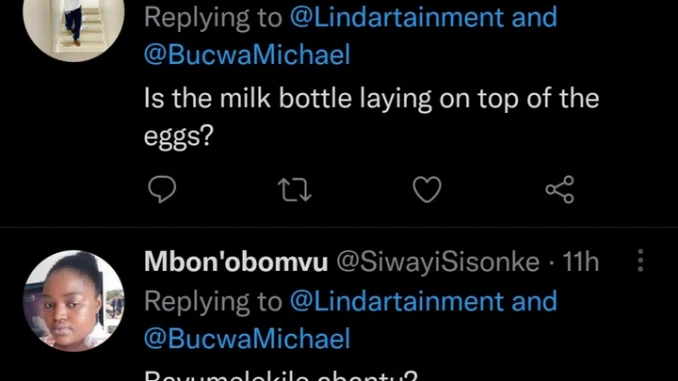Open the 11h timestamp
Image resolution: width=678 pixels, height=381 pixels.
(x=581, y=262)
